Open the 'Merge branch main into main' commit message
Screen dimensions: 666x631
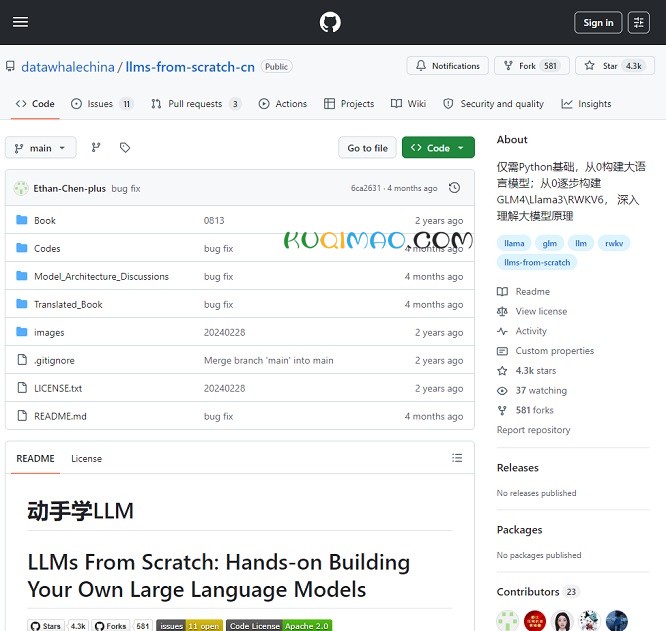click(268, 361)
